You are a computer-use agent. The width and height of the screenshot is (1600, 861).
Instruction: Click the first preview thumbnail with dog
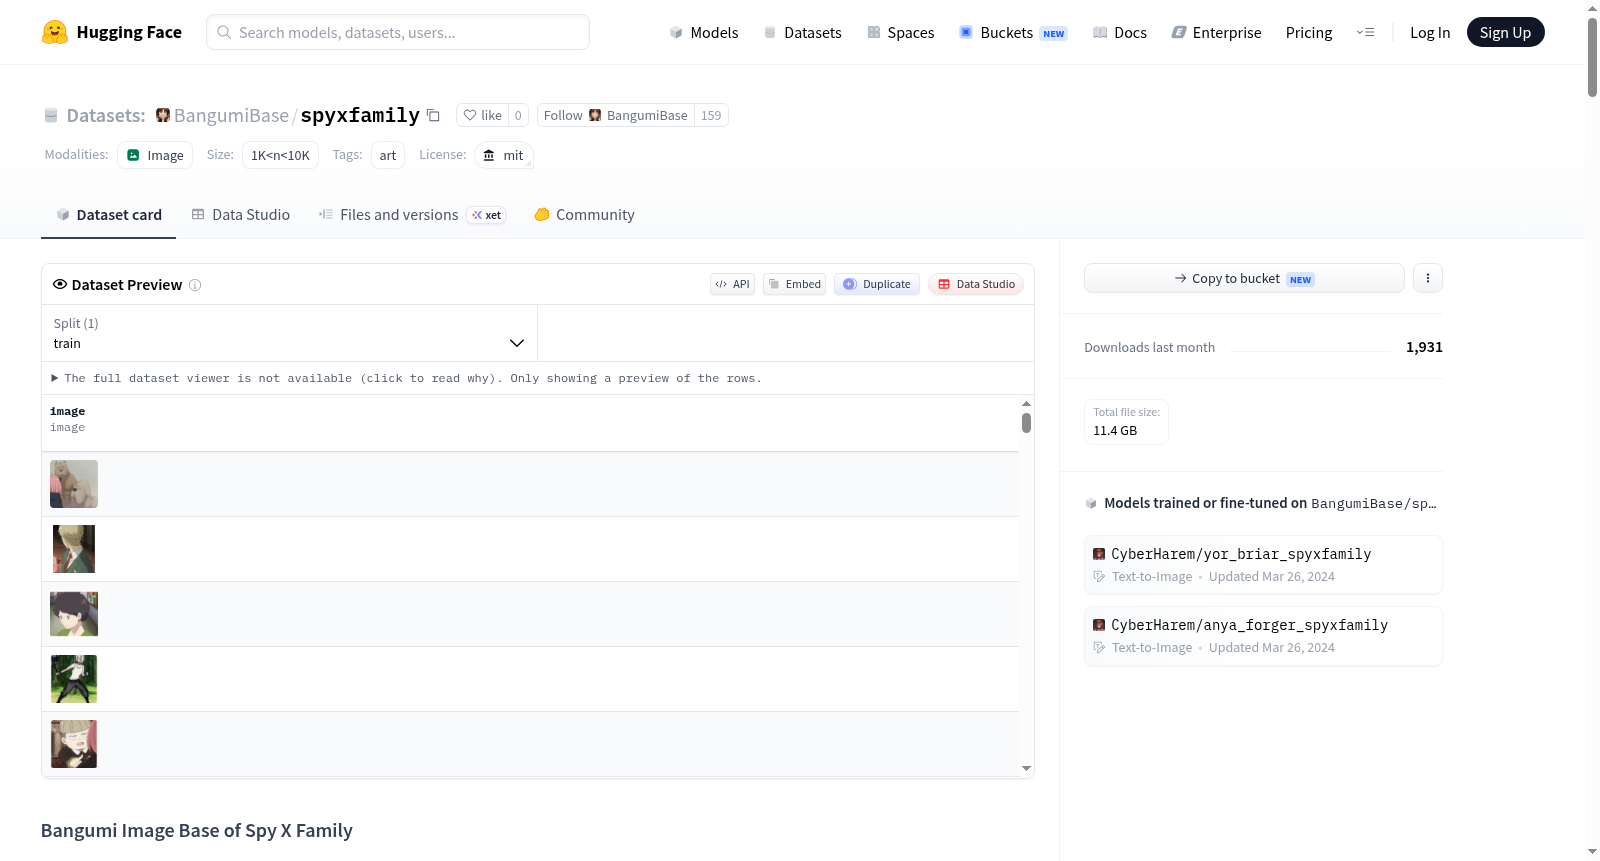coord(74,484)
